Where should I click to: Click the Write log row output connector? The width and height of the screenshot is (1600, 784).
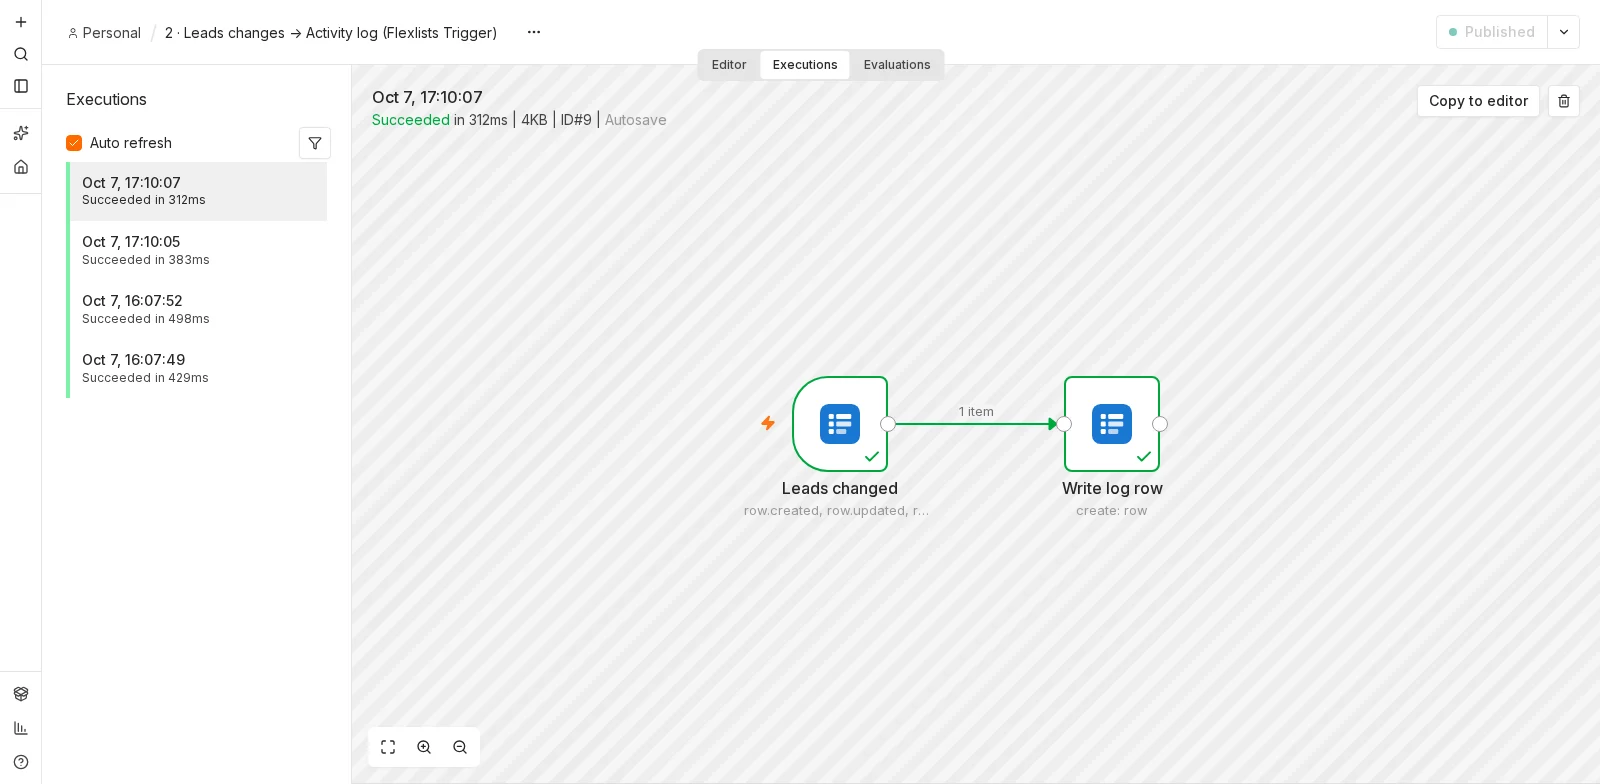[1160, 424]
